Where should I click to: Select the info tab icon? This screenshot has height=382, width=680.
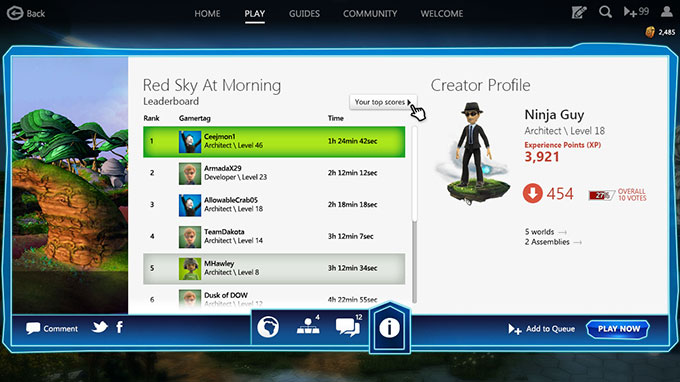(389, 328)
